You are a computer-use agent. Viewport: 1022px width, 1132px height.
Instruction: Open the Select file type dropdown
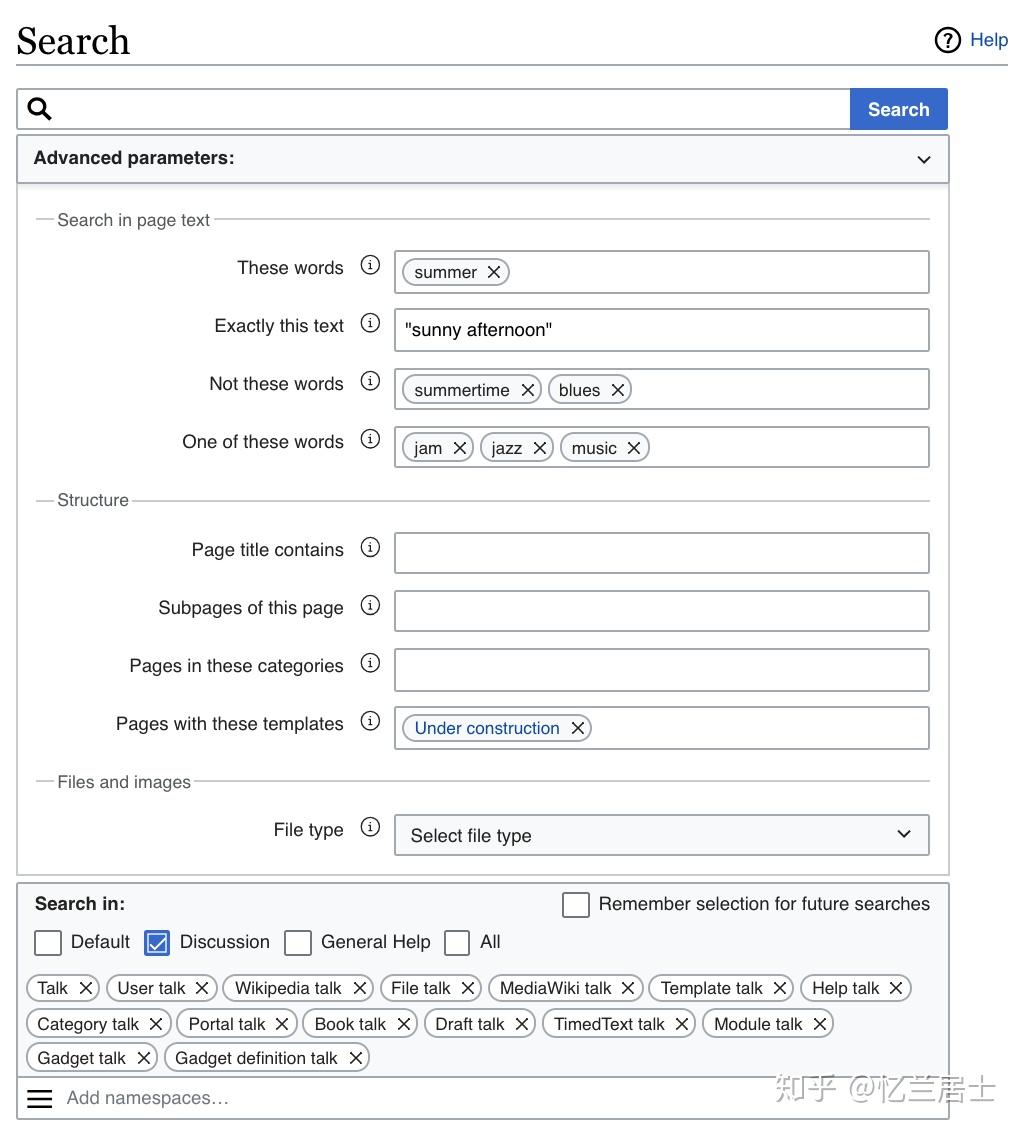(x=661, y=835)
